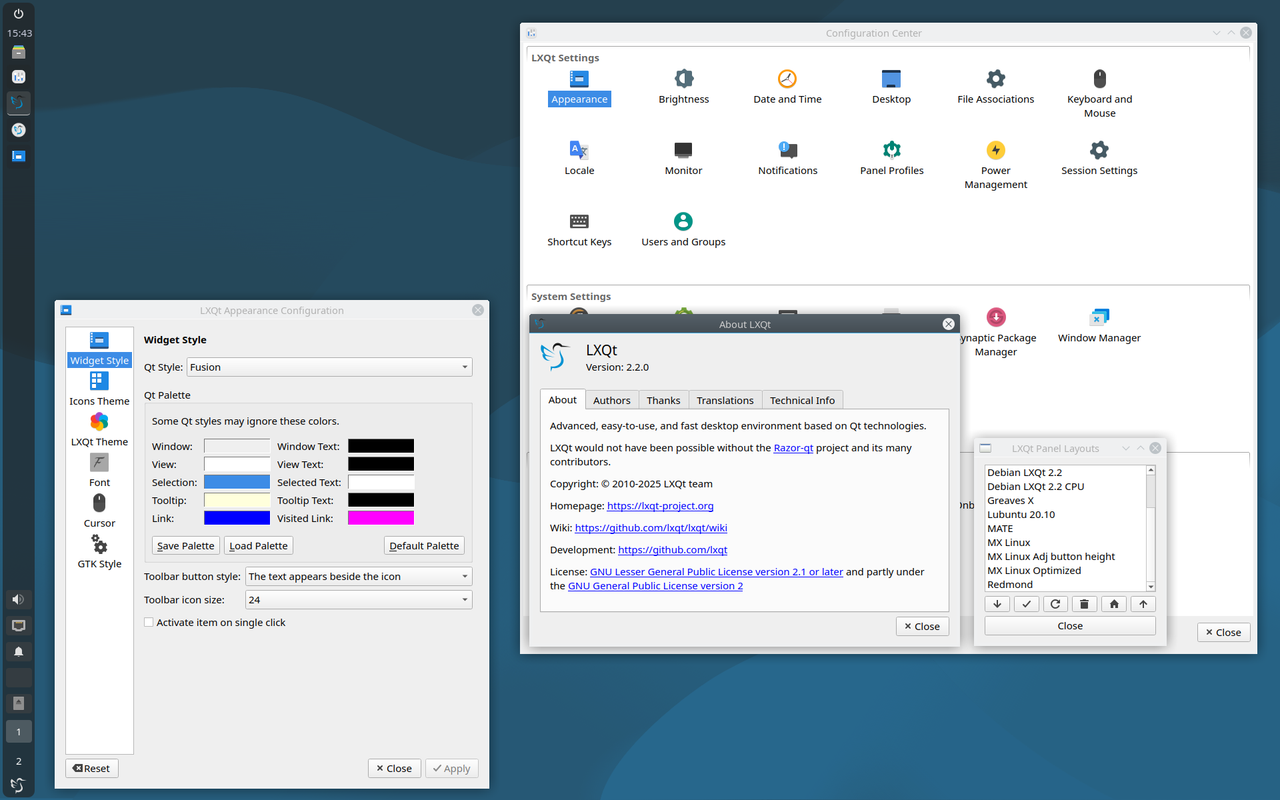
Task: Click the Default Palette button
Action: point(424,546)
